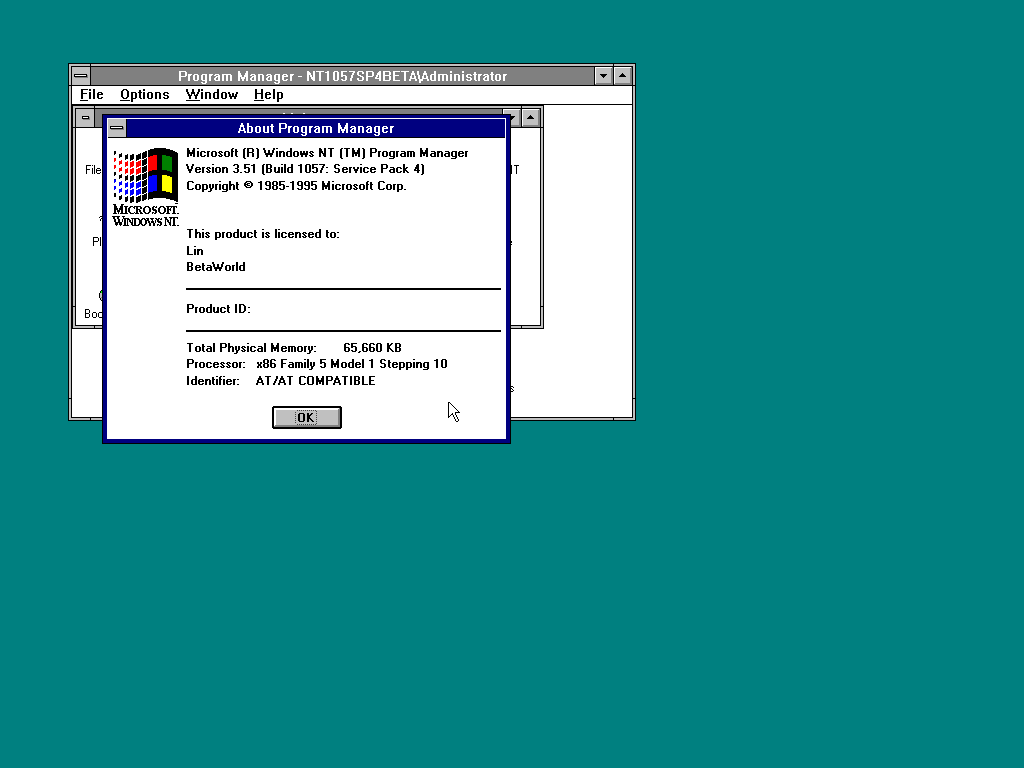
Task: Click the Program Manager title bar
Action: tap(342, 76)
